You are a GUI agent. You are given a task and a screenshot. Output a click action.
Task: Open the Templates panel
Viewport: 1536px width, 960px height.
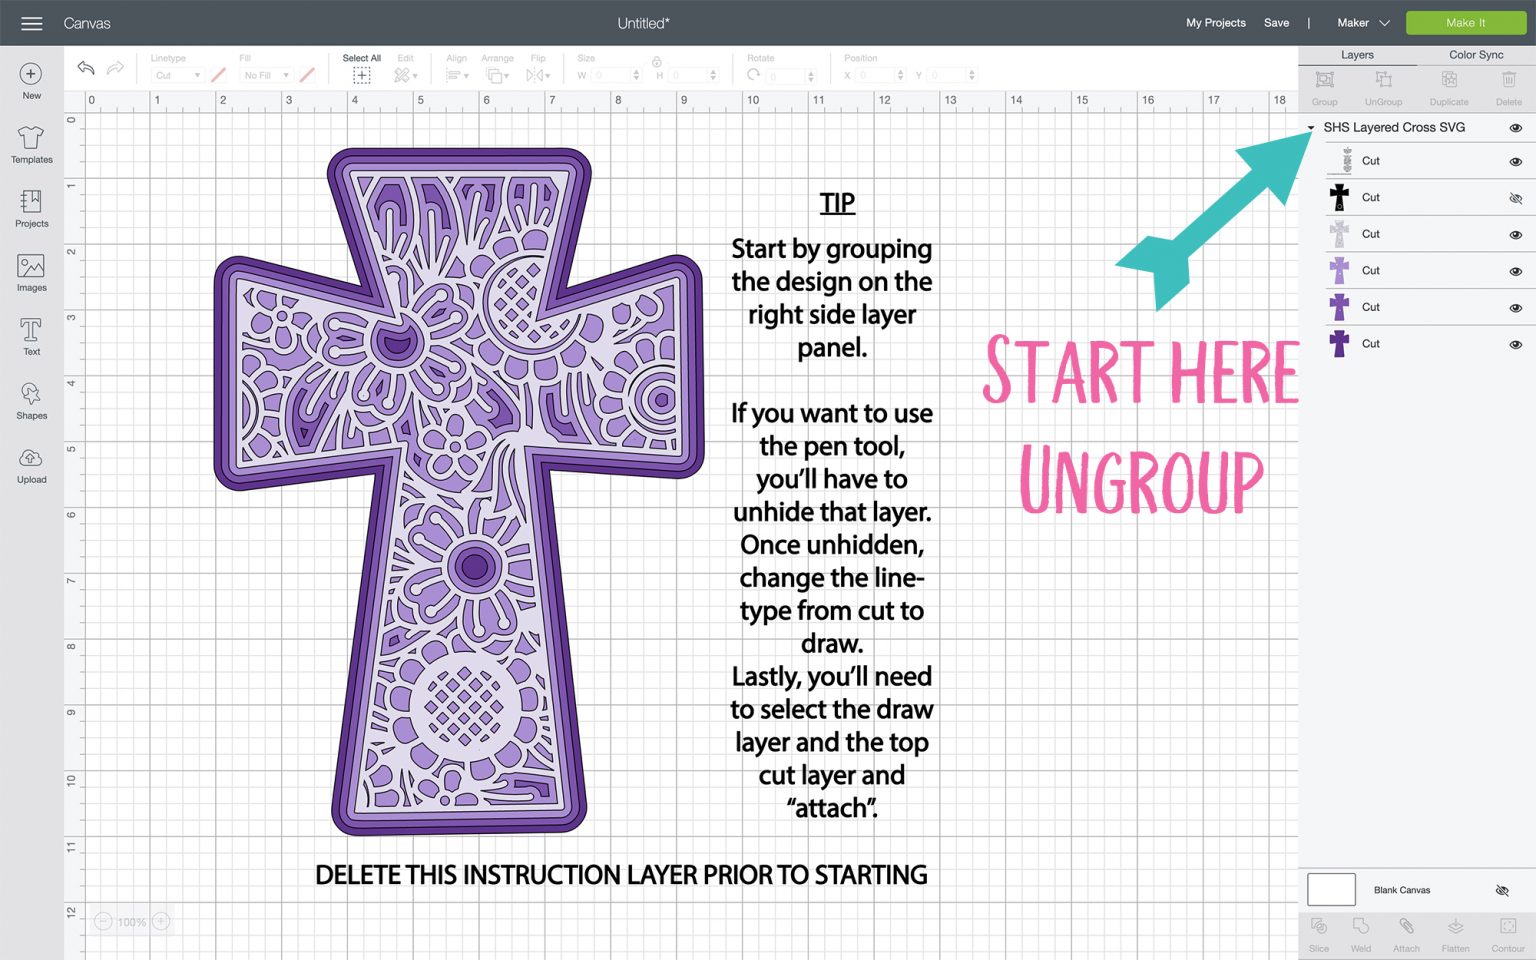[x=31, y=145]
